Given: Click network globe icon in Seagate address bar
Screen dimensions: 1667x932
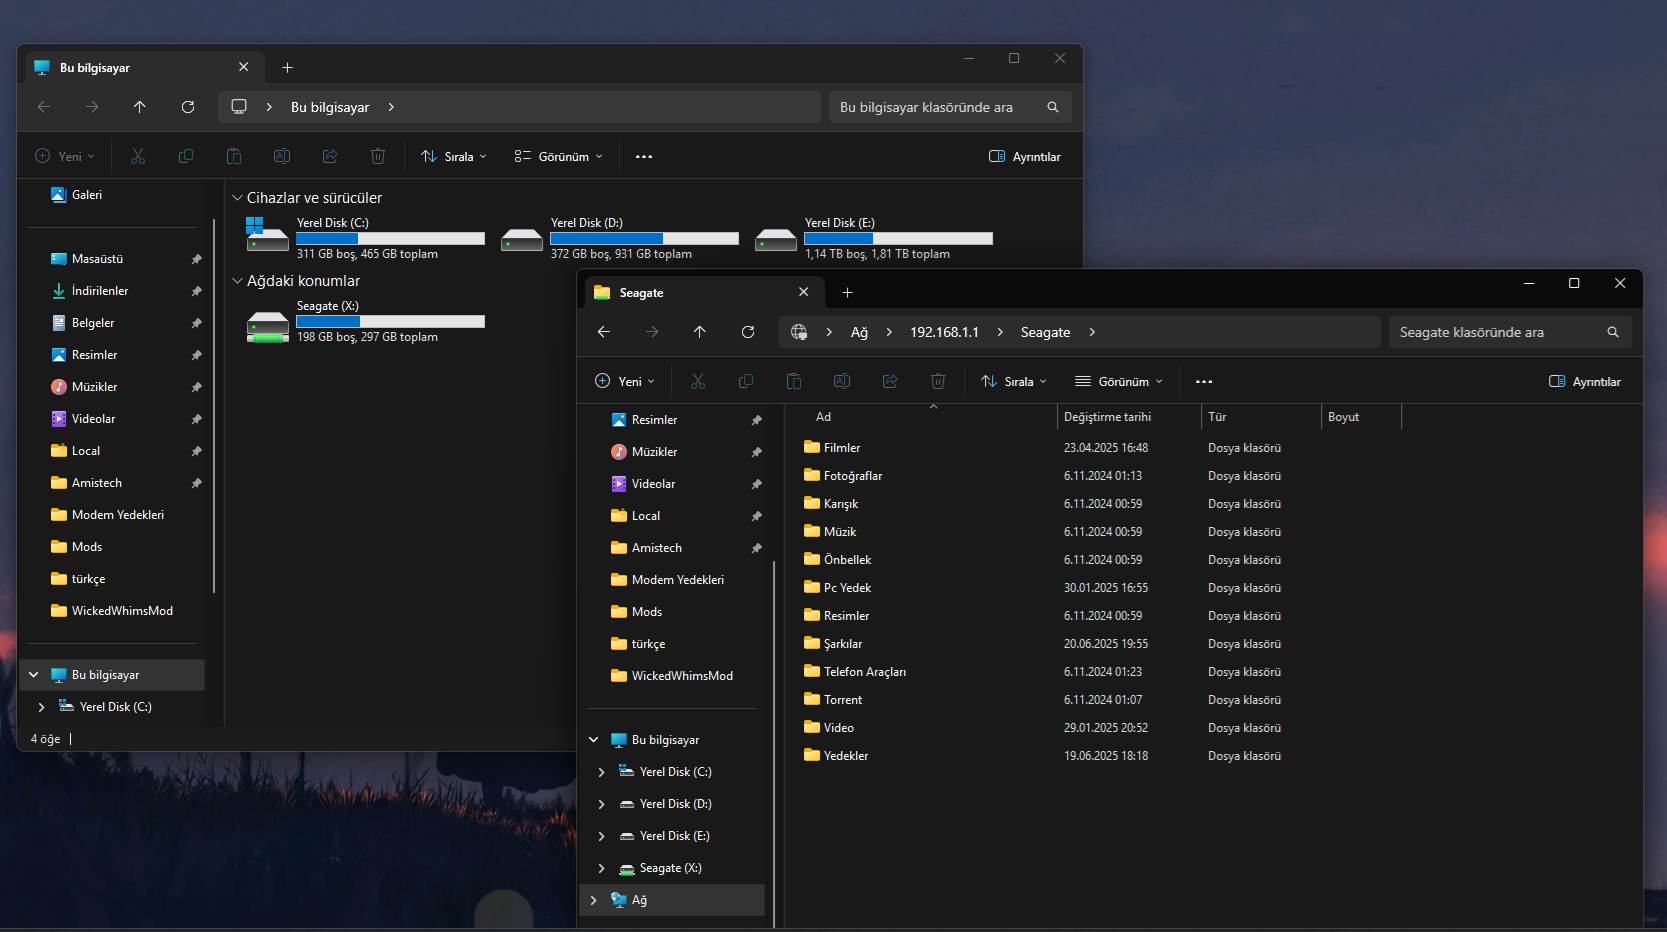Looking at the screenshot, I should point(799,332).
